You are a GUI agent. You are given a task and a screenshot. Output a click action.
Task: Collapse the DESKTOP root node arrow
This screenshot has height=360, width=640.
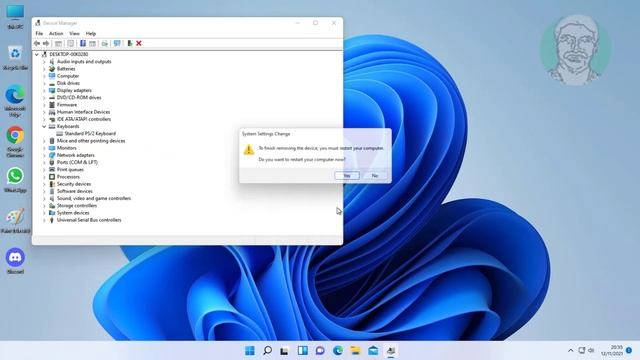pos(37,54)
